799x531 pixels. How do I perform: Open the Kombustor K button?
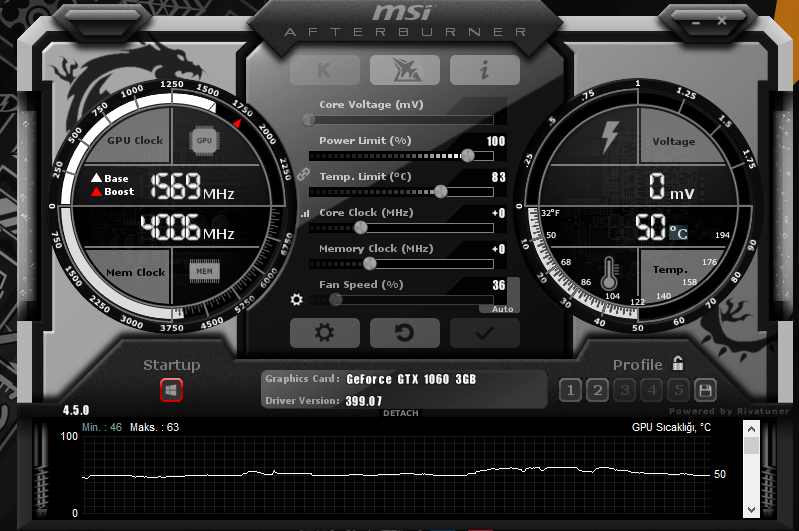coord(325,70)
